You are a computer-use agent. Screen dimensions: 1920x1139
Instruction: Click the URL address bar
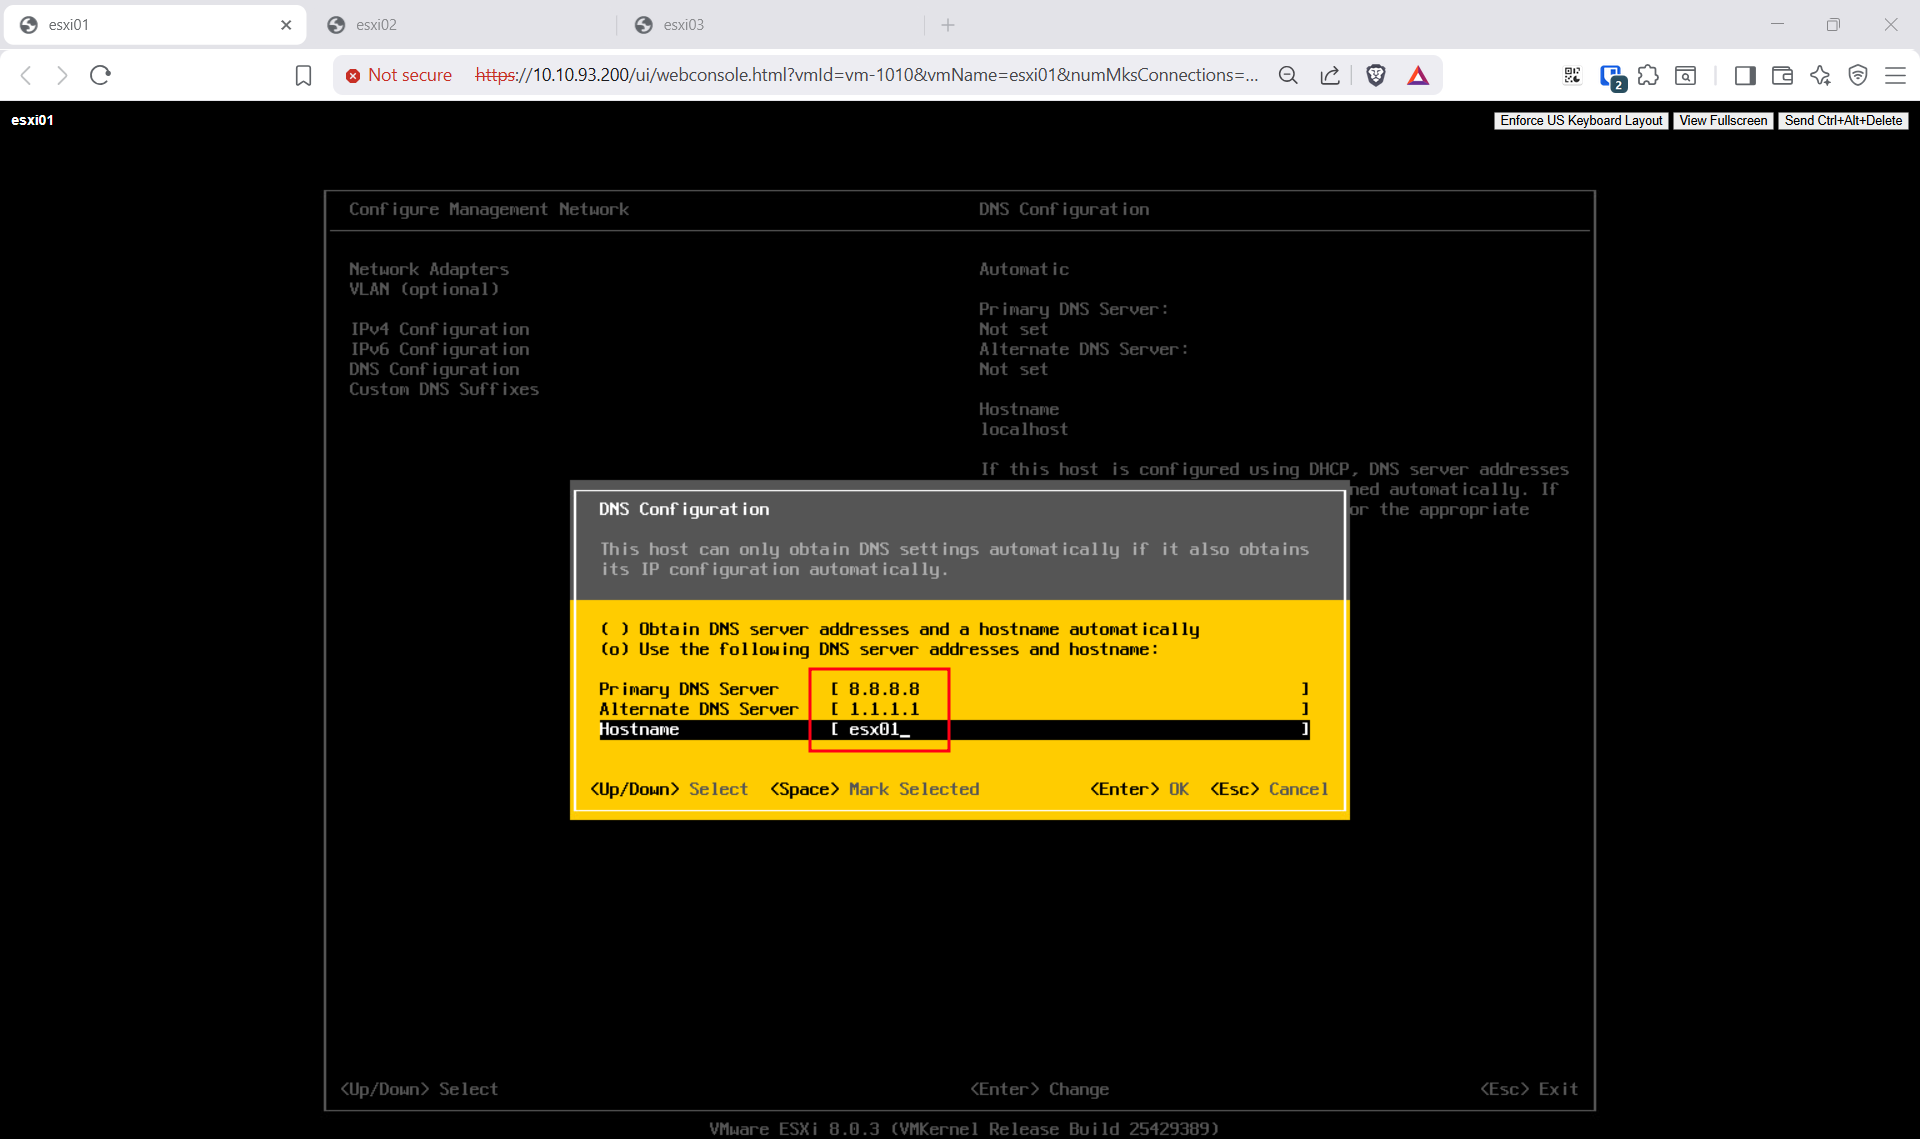pyautogui.click(x=866, y=75)
